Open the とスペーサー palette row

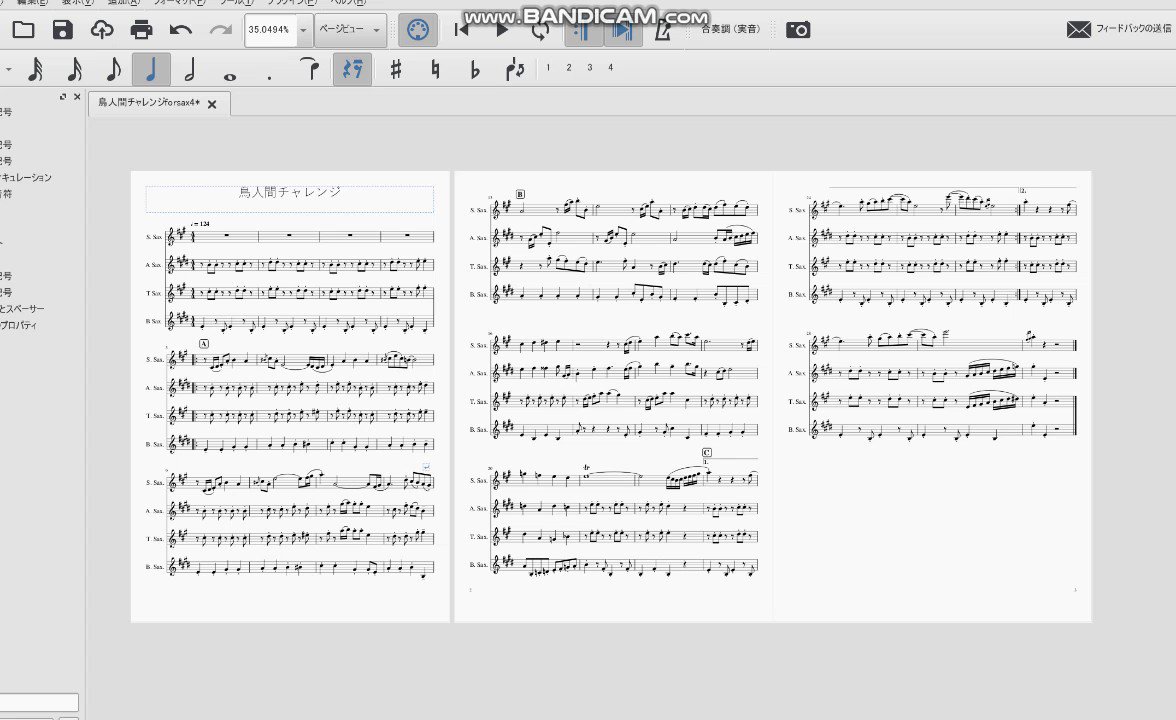pos(22,308)
